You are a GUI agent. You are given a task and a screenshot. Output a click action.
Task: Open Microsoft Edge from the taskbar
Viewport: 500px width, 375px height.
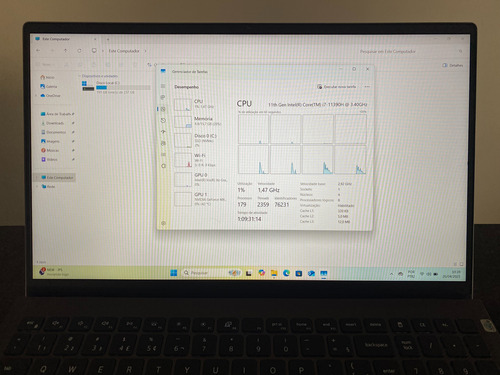(x=286, y=273)
